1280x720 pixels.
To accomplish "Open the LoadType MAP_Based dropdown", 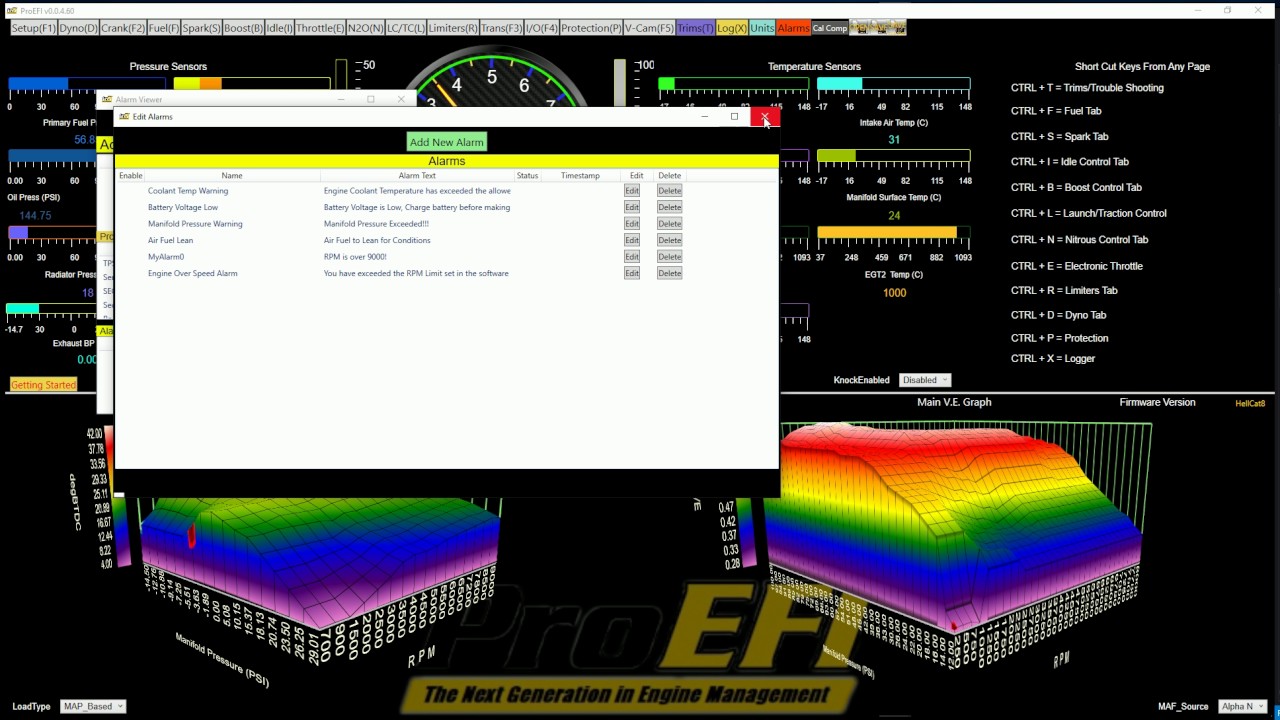I will 93,706.
